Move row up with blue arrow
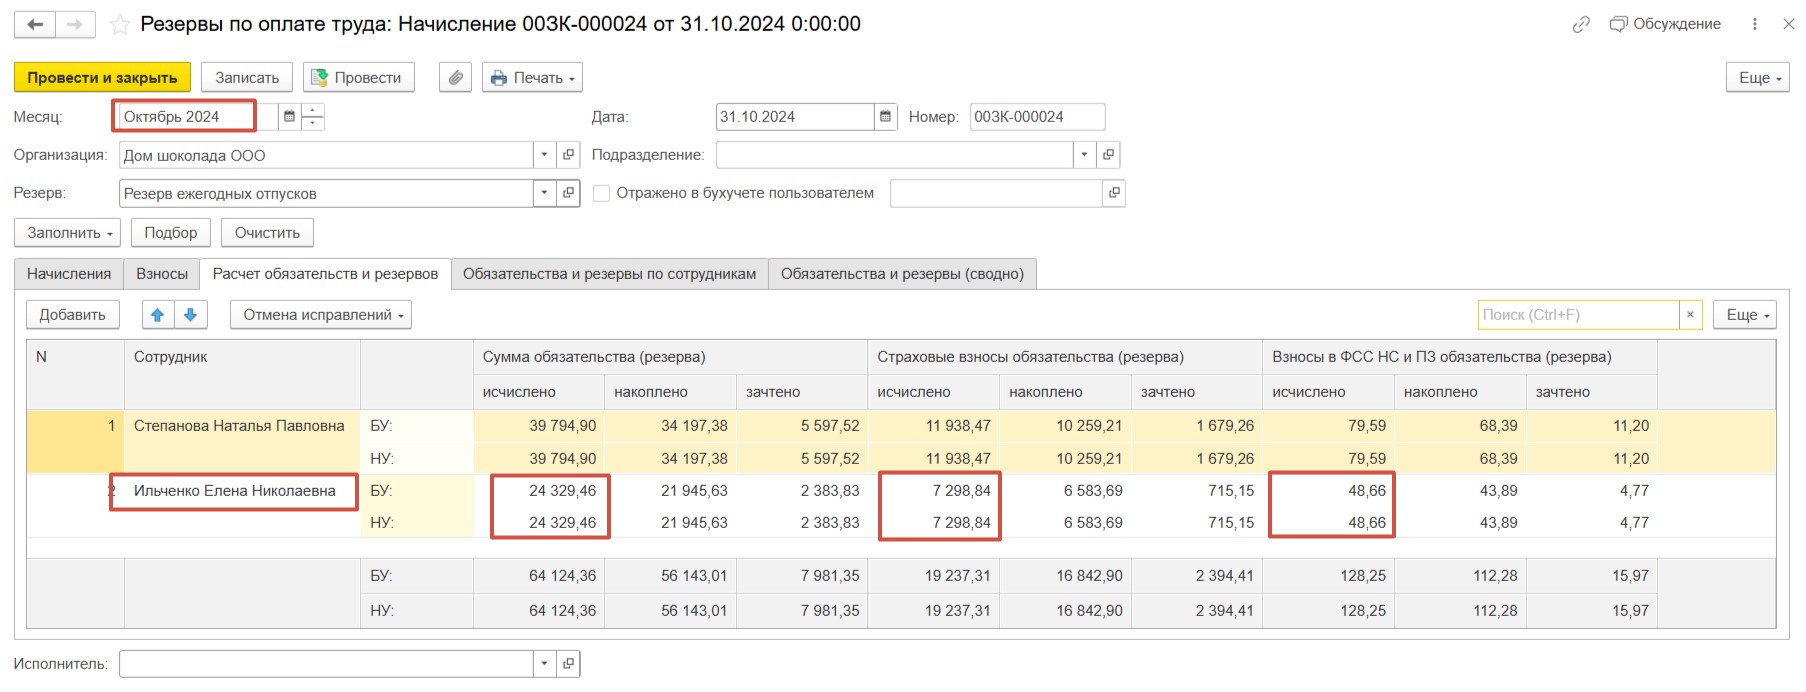The height and width of the screenshot is (692, 1806). tap(157, 315)
